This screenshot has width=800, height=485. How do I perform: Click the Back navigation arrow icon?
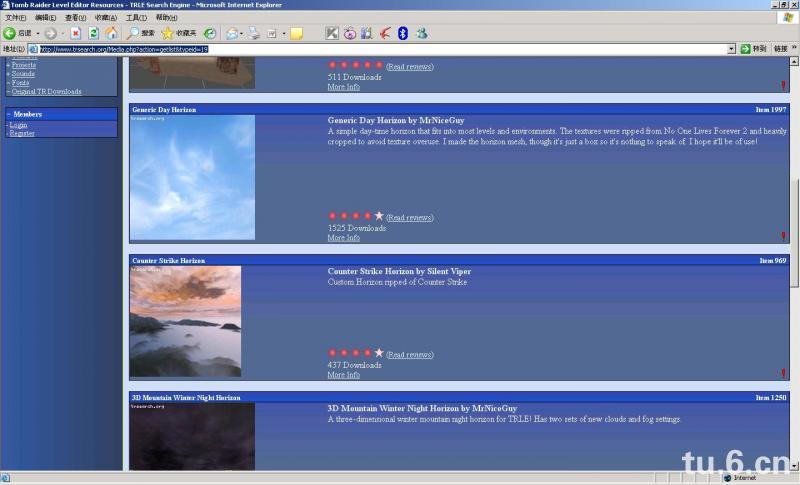tap(10, 33)
